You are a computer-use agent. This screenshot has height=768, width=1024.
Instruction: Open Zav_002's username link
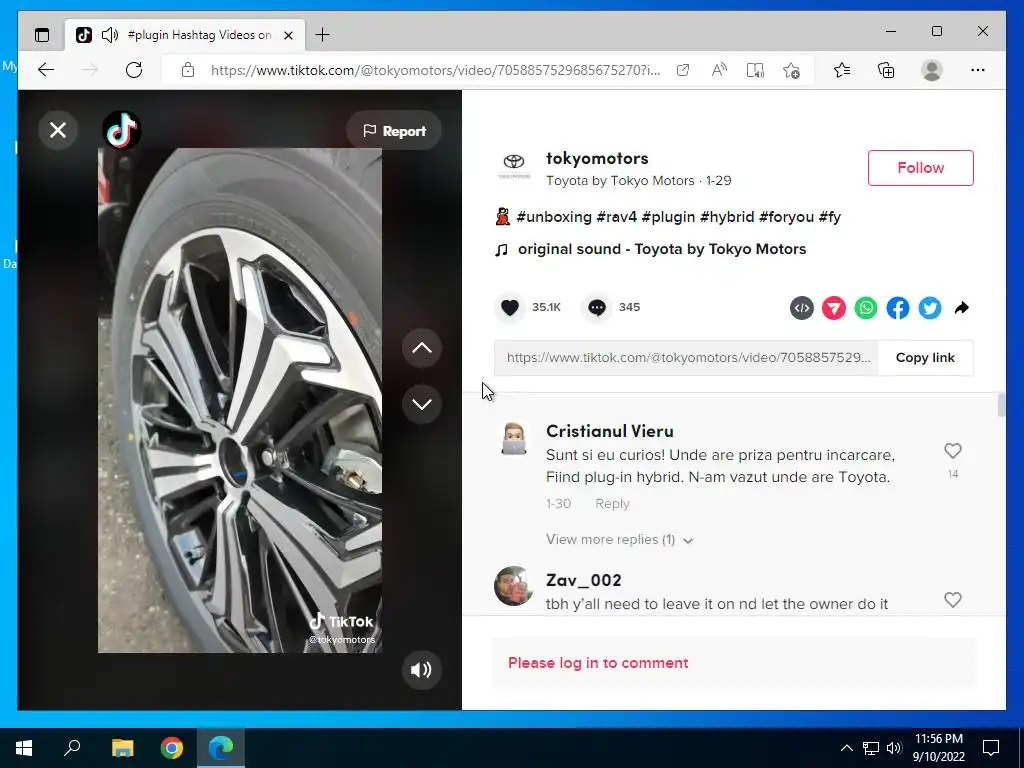tap(583, 581)
